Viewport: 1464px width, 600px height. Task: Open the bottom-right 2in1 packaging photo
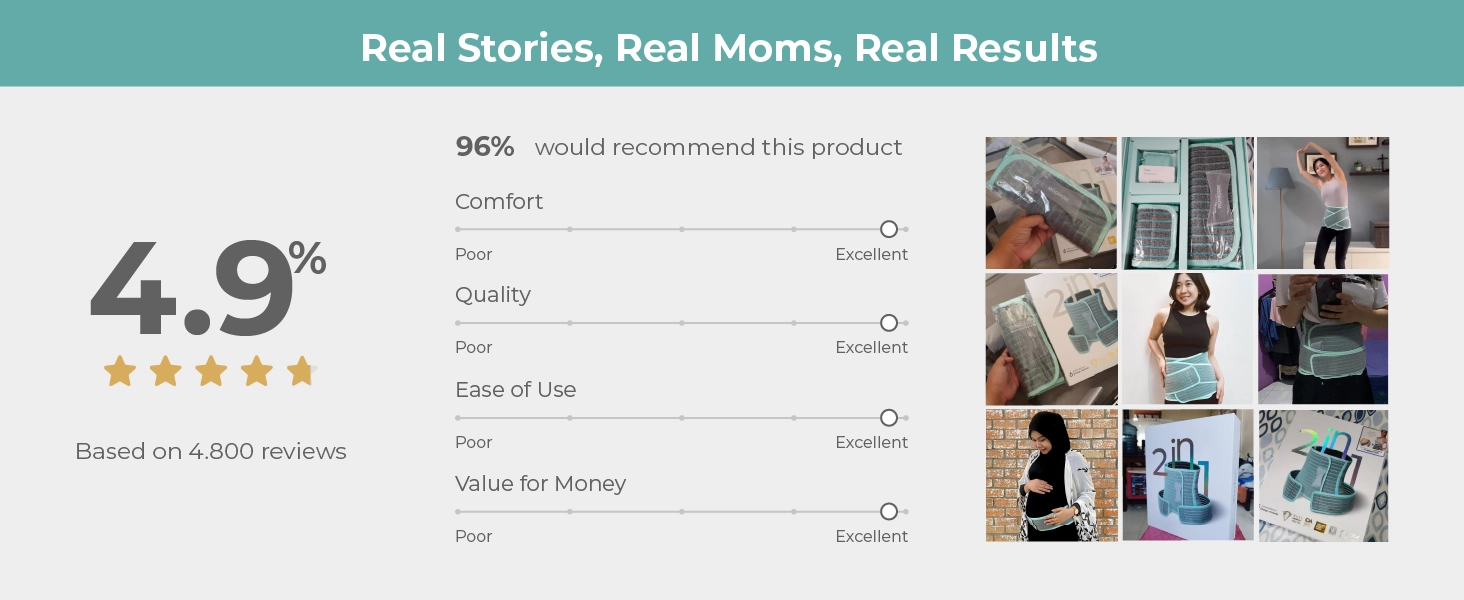(x=1323, y=476)
